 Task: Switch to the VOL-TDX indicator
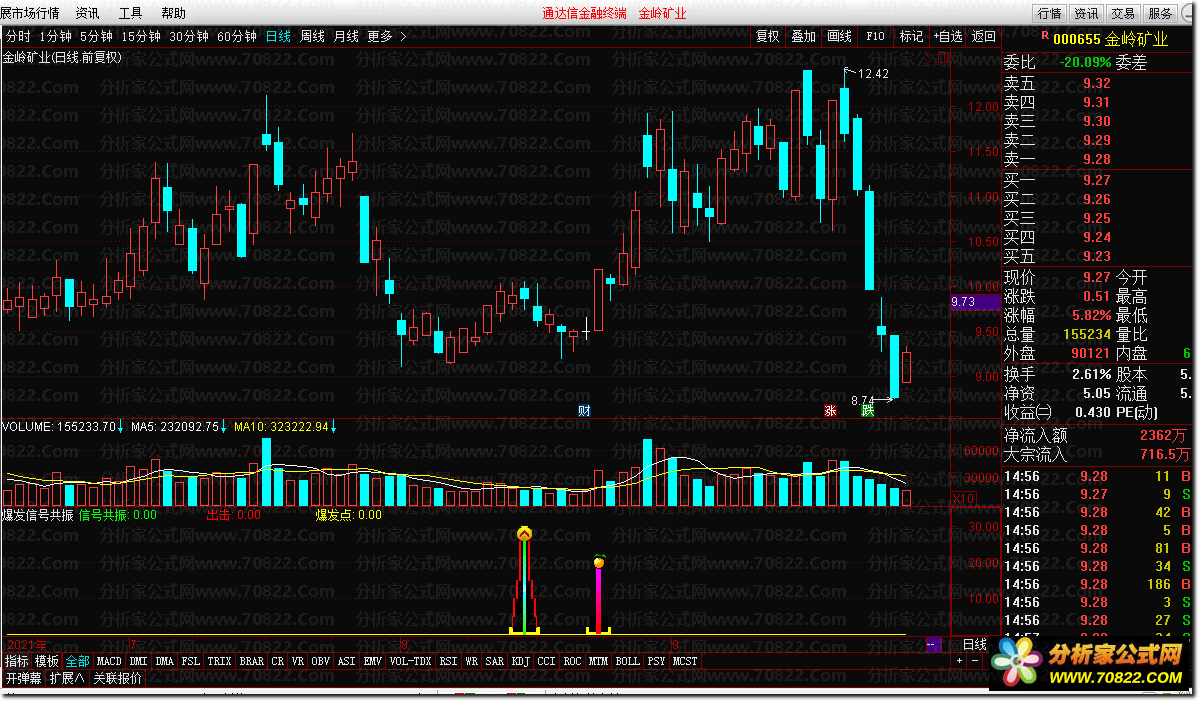(x=410, y=661)
